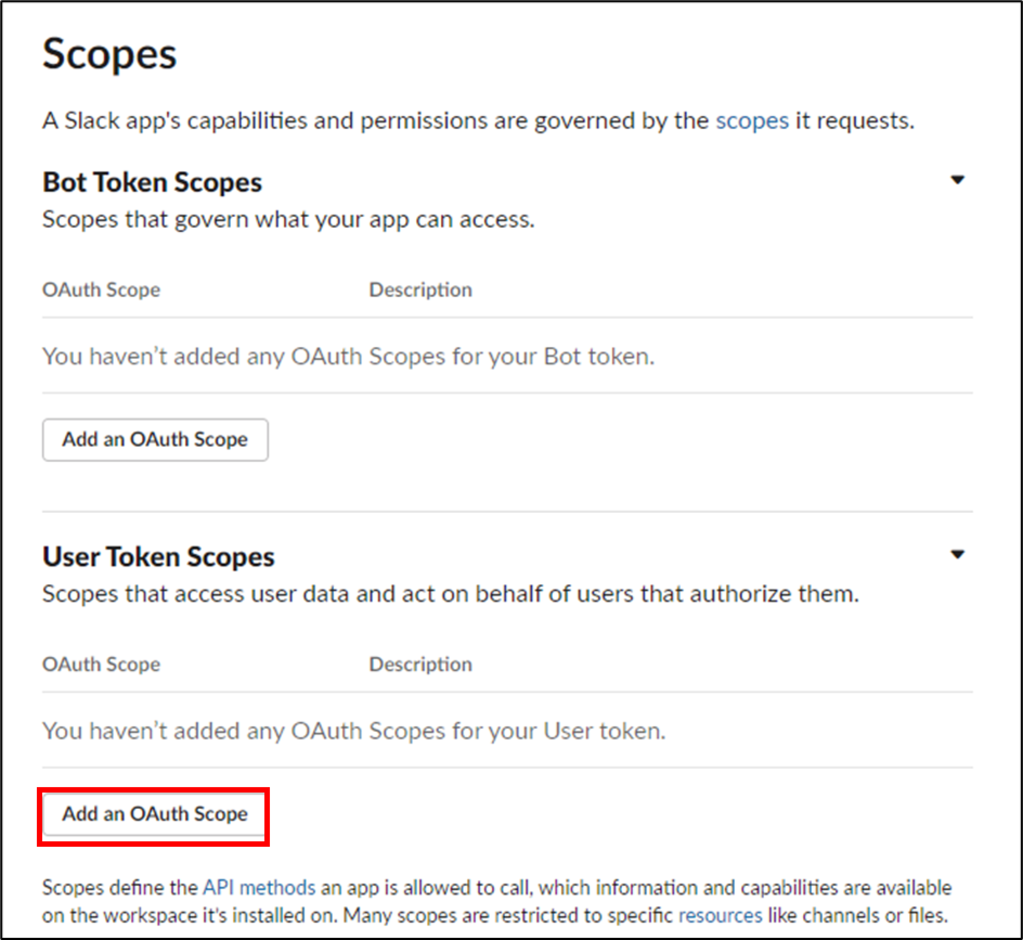The image size is (1023, 940).
Task: Click 'Scopes that govern what your app can access'
Action: pyautogui.click(x=288, y=219)
